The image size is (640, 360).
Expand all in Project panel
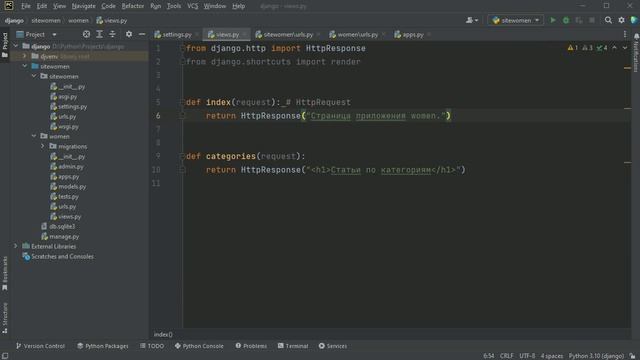[99, 34]
